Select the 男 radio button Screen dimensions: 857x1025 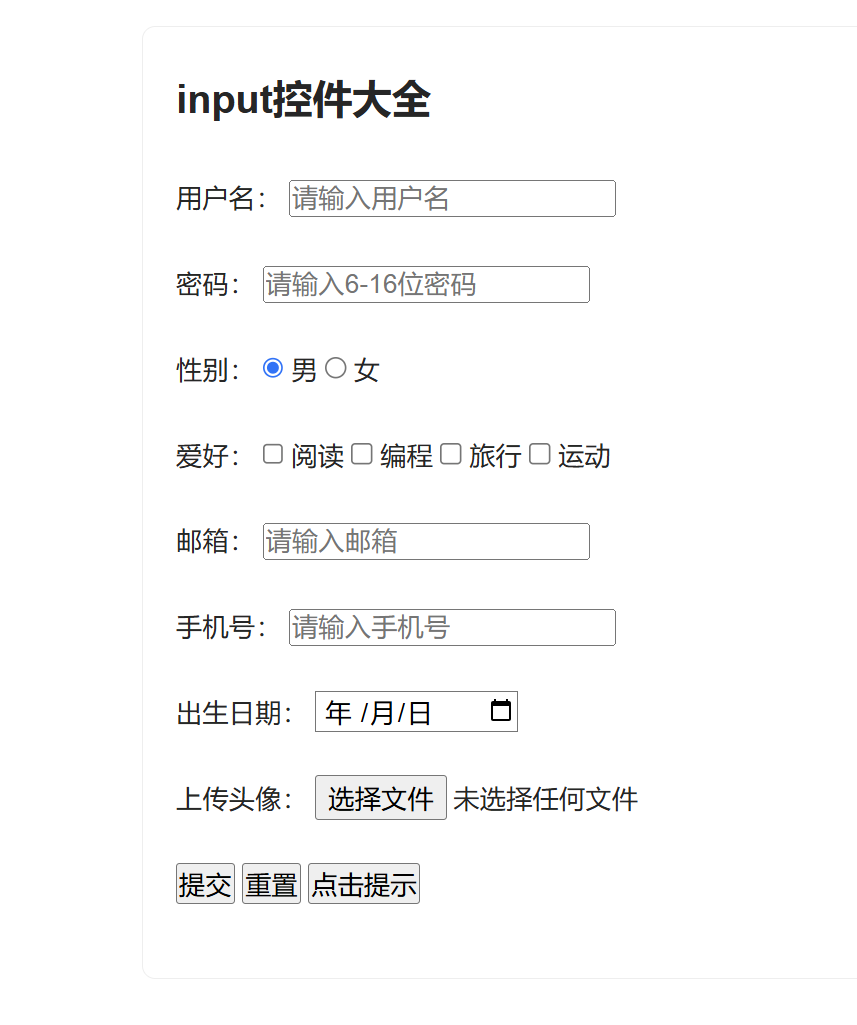pos(273,368)
